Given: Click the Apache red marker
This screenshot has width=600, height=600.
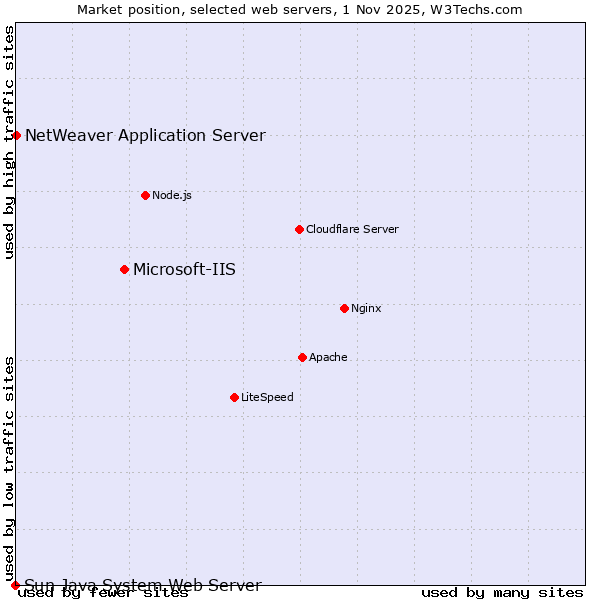Looking at the screenshot, I should point(302,357).
